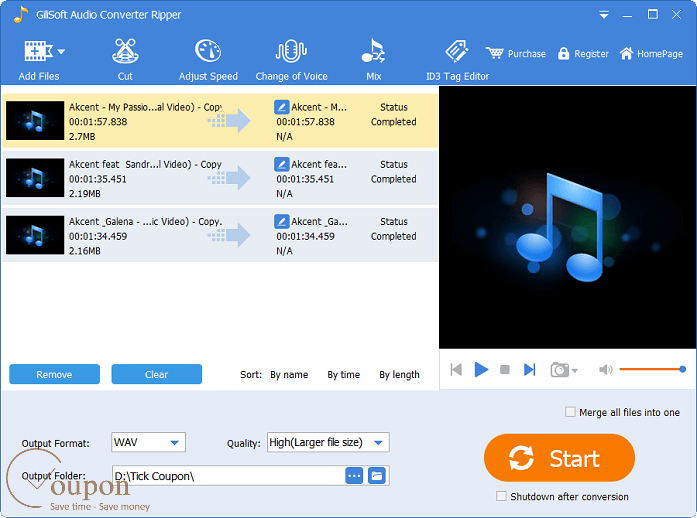This screenshot has height=518, width=697.
Task: Click conversion arrow in Akcent _Galena row
Action: 229,235
